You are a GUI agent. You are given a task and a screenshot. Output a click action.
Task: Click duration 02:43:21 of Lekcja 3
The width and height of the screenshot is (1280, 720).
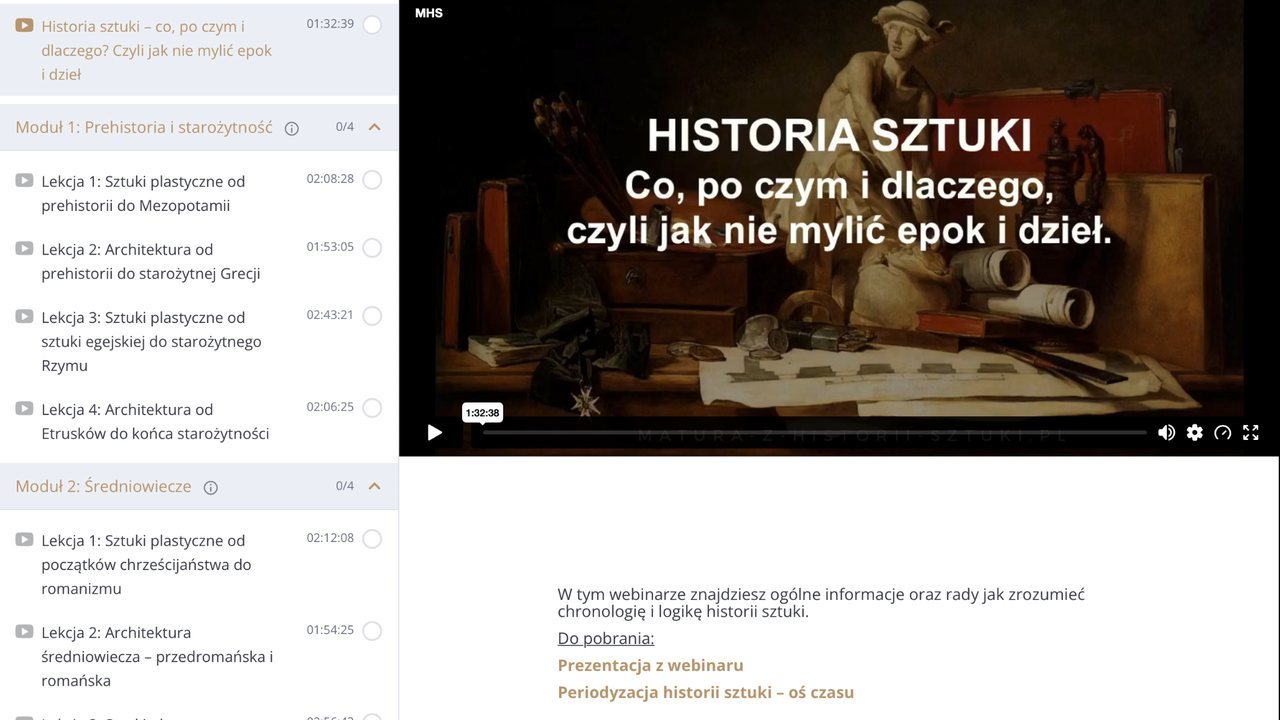coord(330,315)
